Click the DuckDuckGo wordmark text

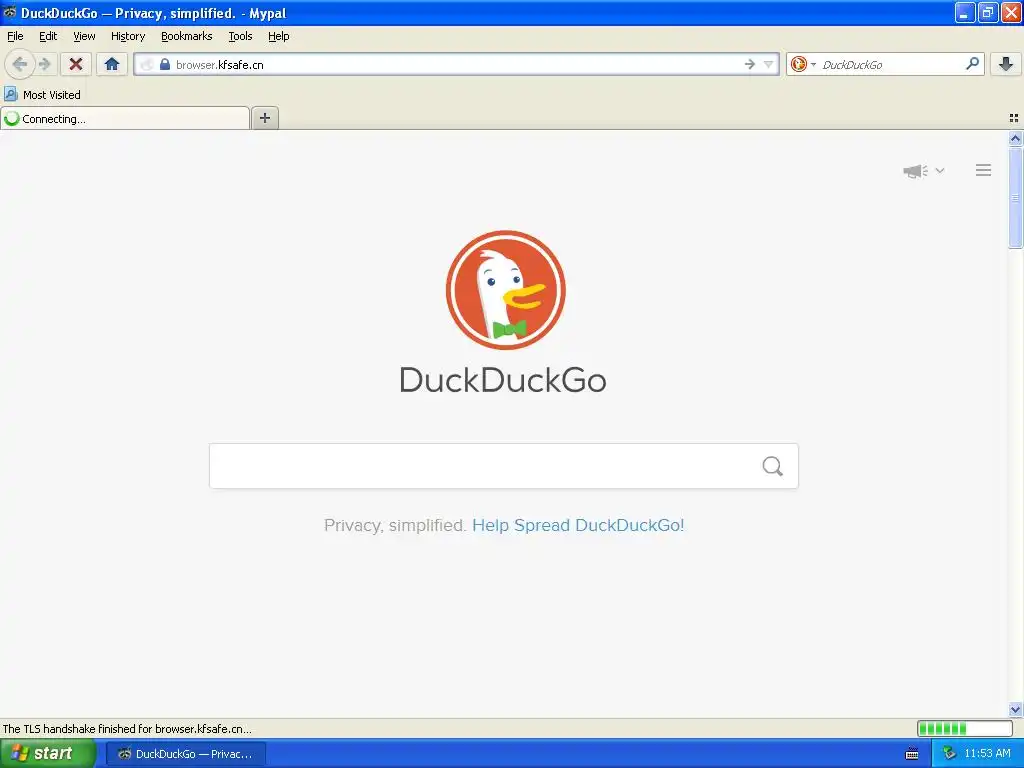pos(503,380)
